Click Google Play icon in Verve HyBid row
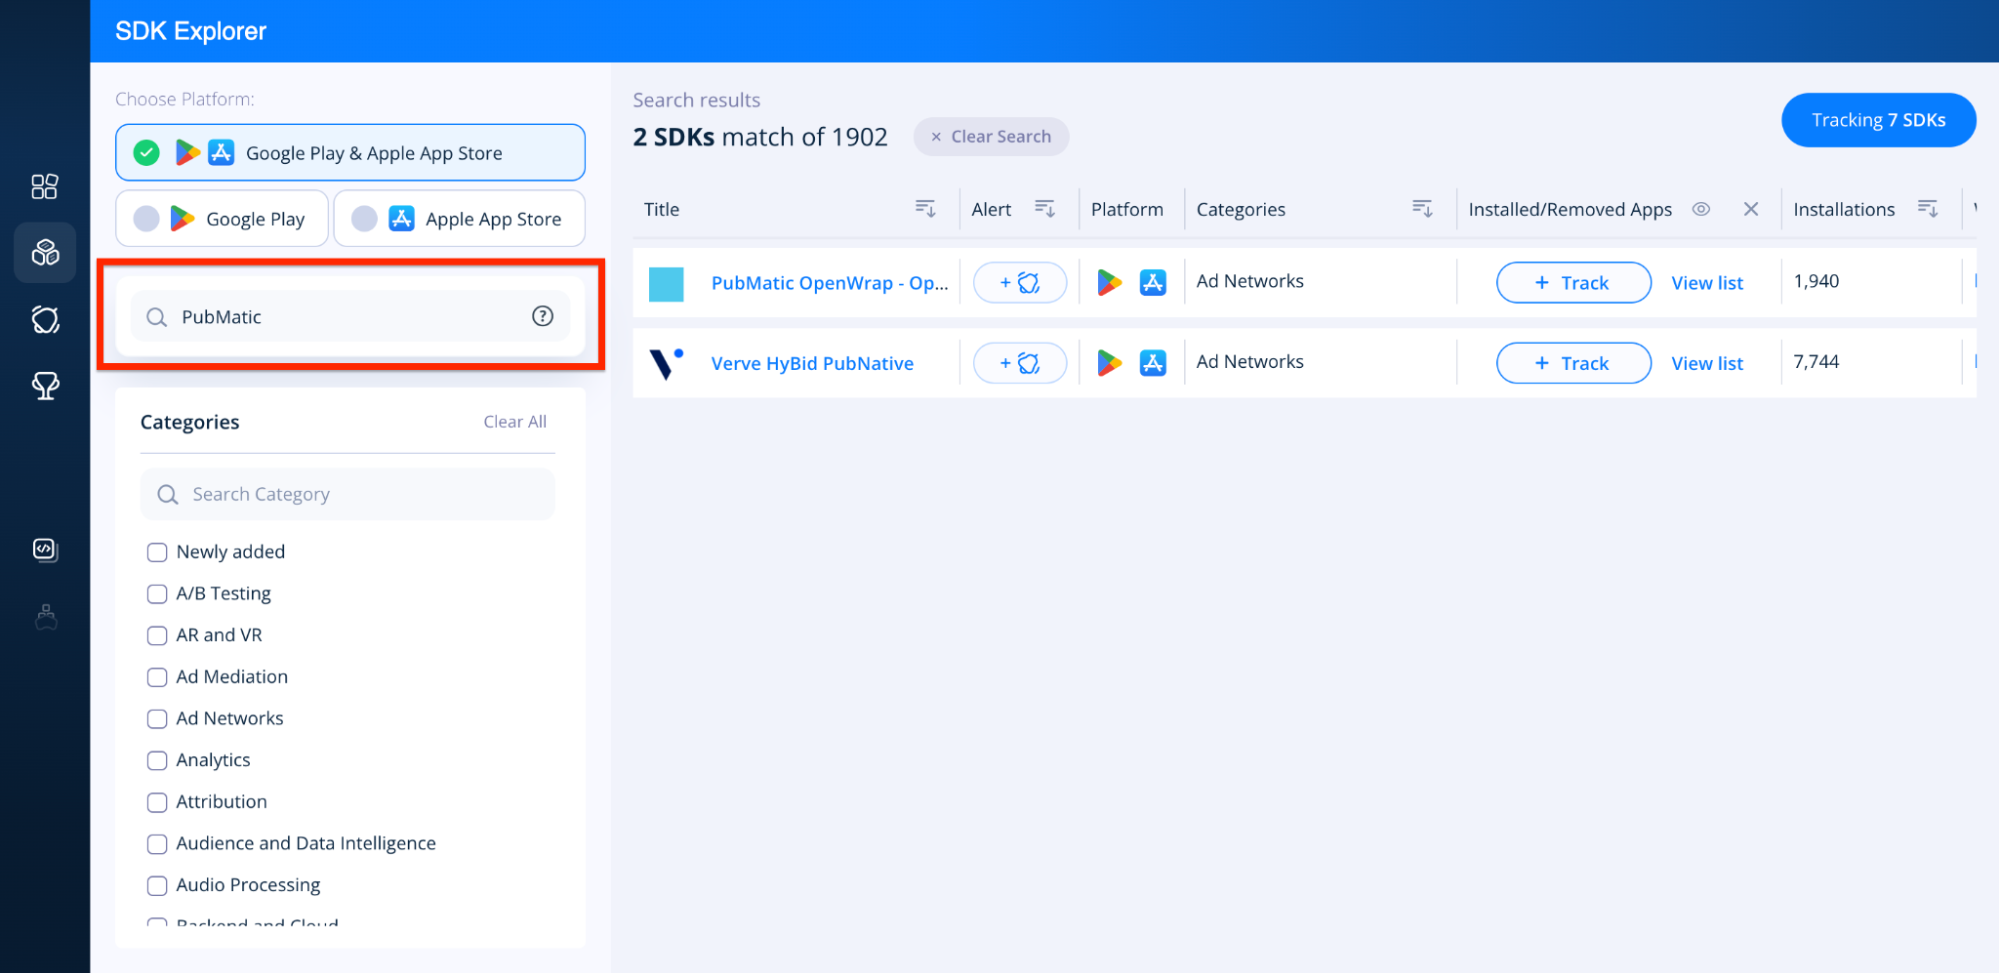Screen dimensions: 1999x974 click(1109, 363)
